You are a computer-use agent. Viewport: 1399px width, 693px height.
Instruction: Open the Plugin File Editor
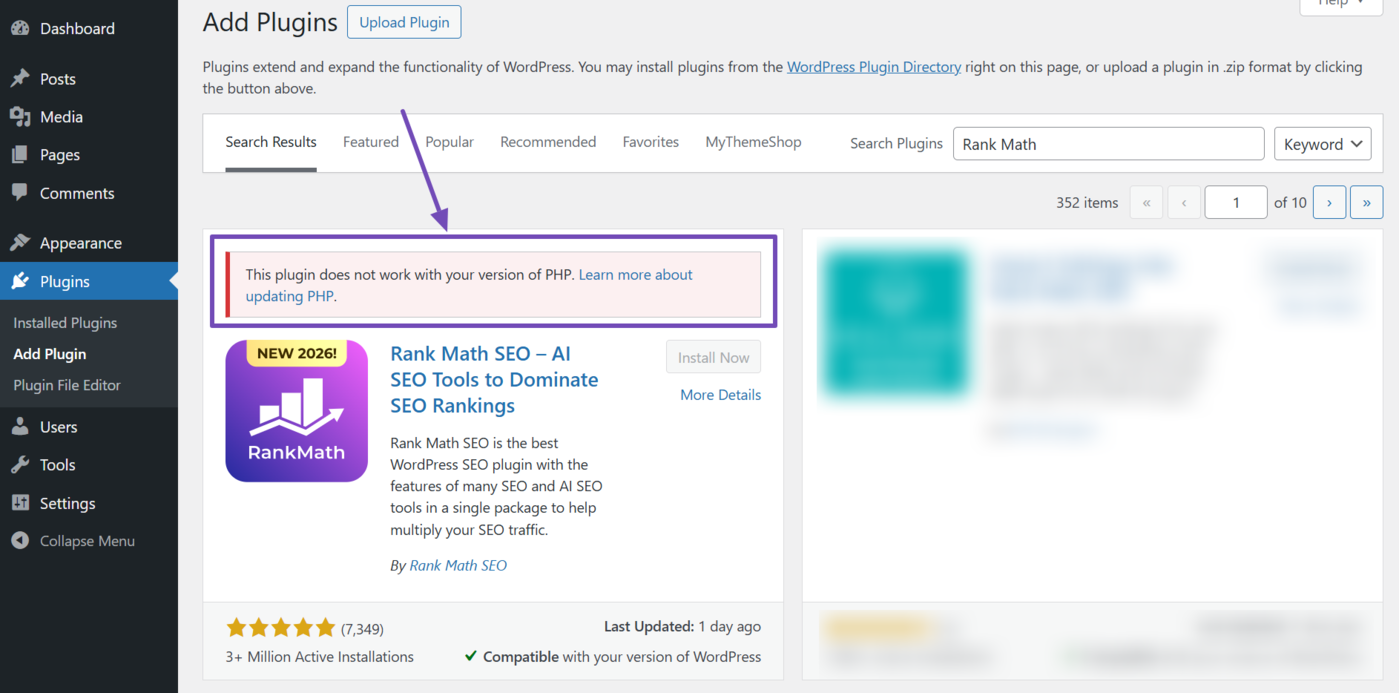67,385
